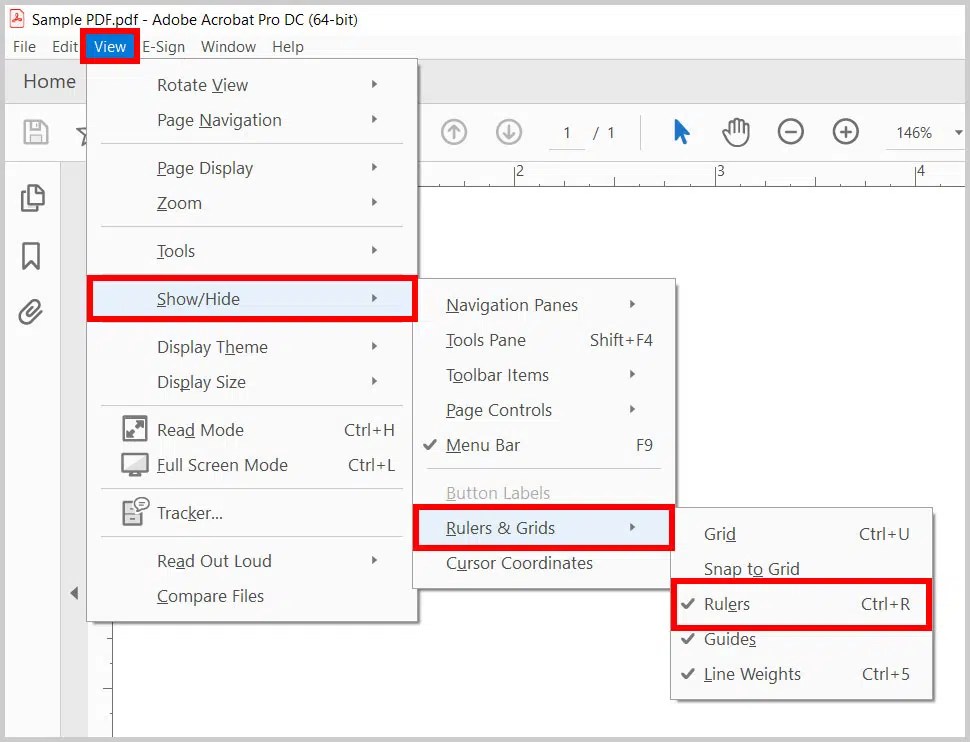Click the View menu

pos(110,46)
